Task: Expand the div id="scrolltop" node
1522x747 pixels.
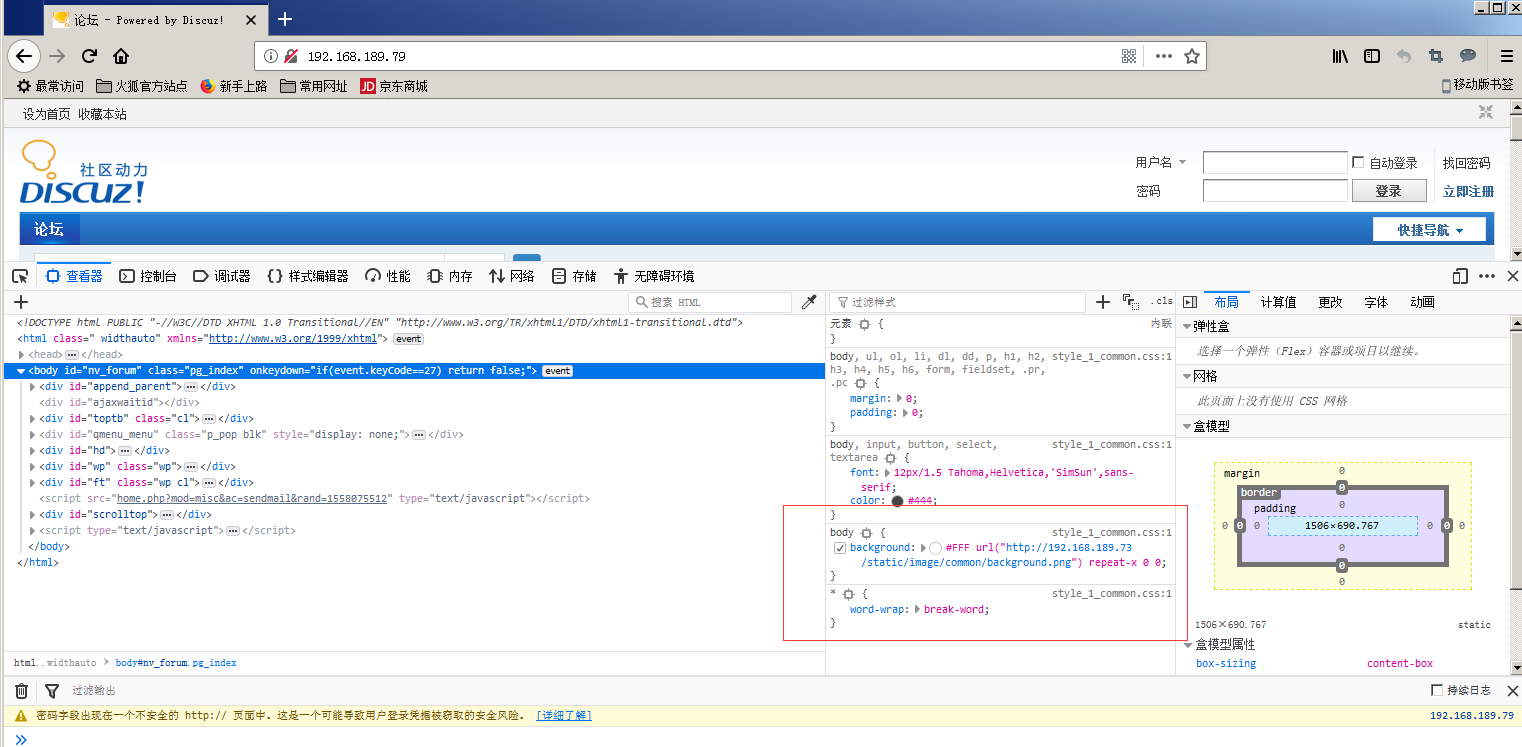Action: 34,515
